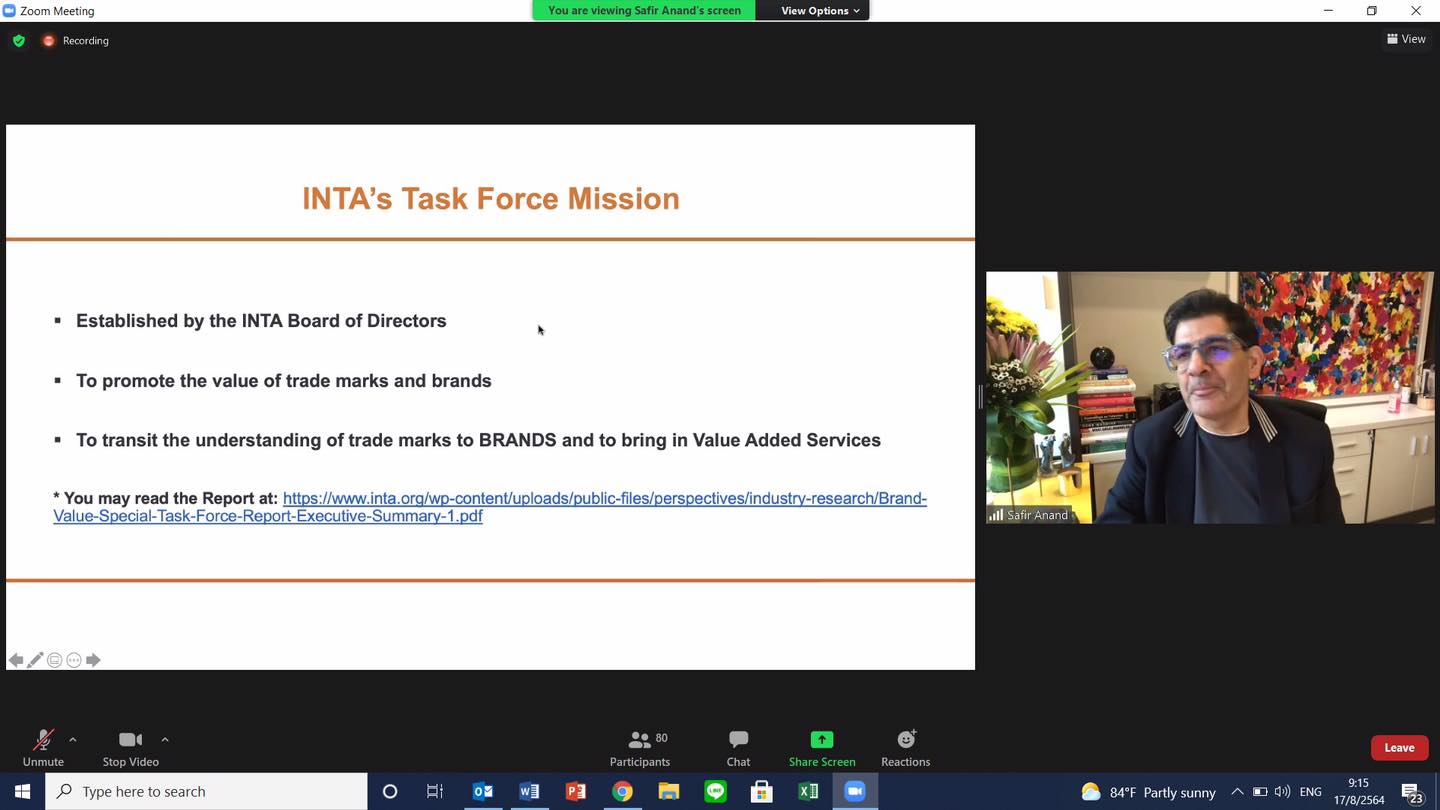Screen dimensions: 1440x810
Task: Open Google Chrome from the taskbar
Action: [622, 791]
